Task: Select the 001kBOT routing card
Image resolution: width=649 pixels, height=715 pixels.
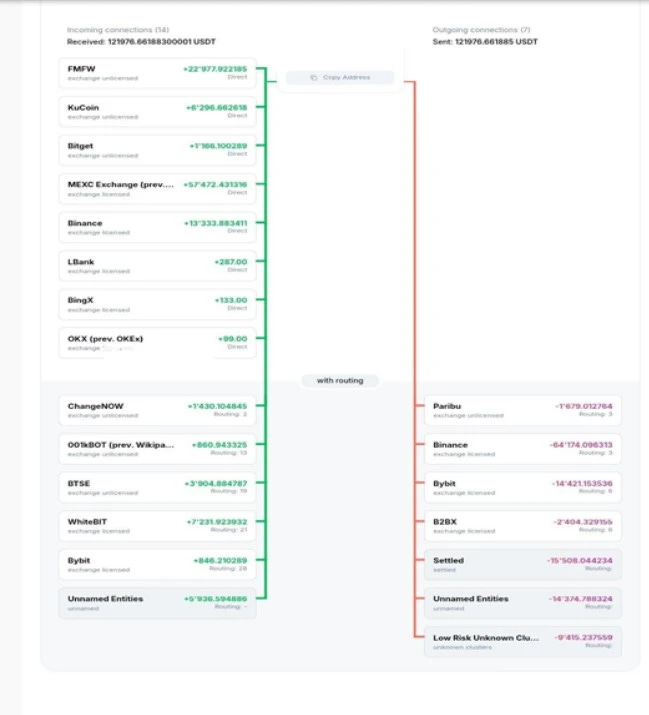Action: coord(157,449)
